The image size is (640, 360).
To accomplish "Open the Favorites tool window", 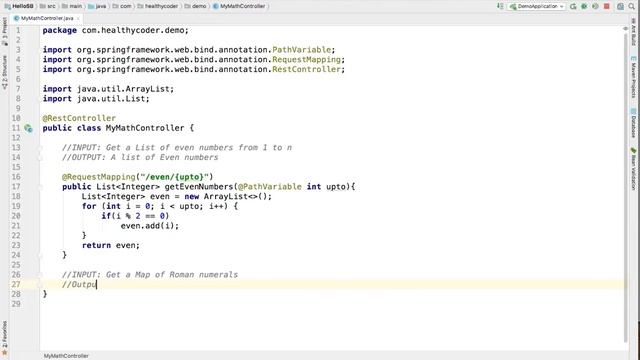I will [x=4, y=338].
